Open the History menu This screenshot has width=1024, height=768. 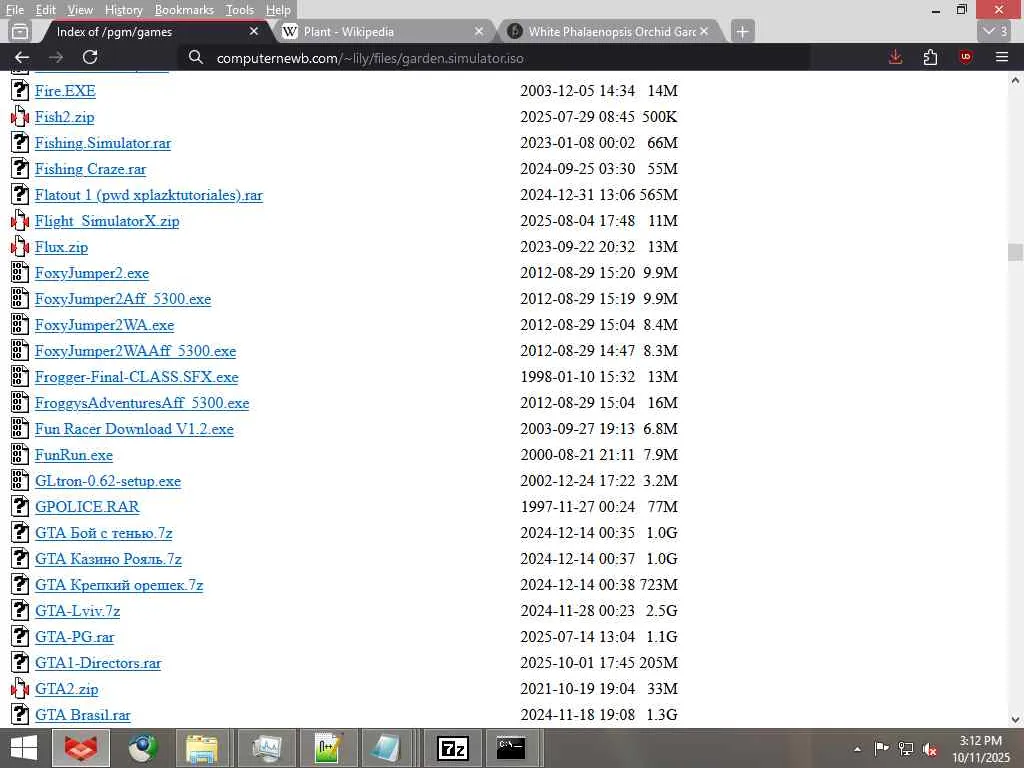[x=123, y=10]
